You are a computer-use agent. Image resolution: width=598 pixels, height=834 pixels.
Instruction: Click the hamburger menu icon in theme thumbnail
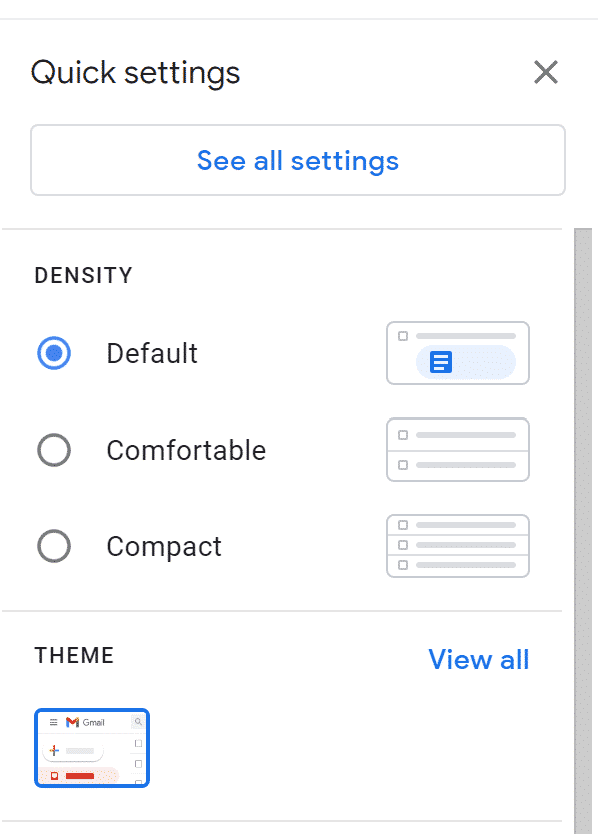[53, 722]
